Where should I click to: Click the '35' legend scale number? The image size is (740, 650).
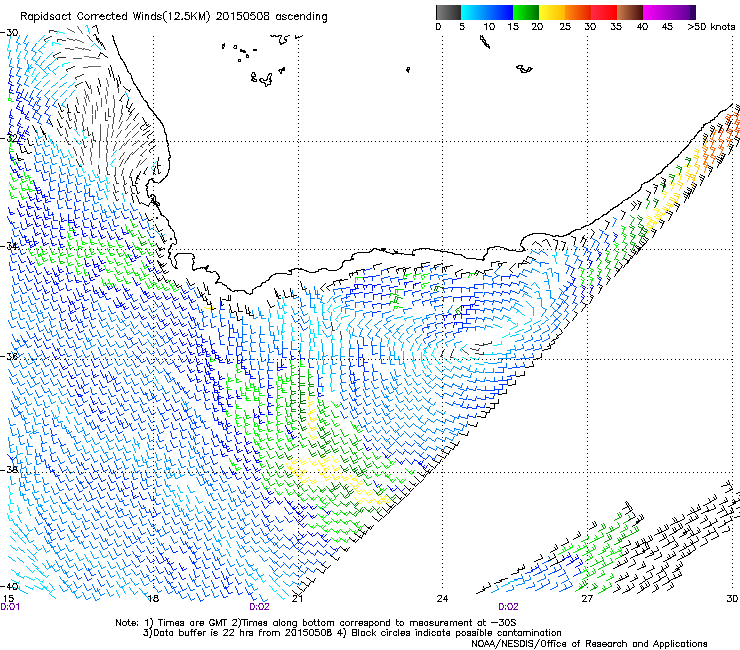[x=616, y=26]
